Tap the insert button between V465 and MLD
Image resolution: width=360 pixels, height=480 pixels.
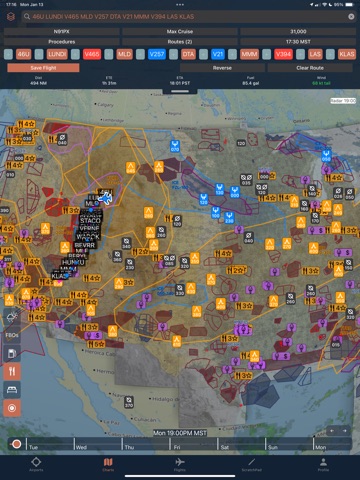pyautogui.click(x=109, y=54)
